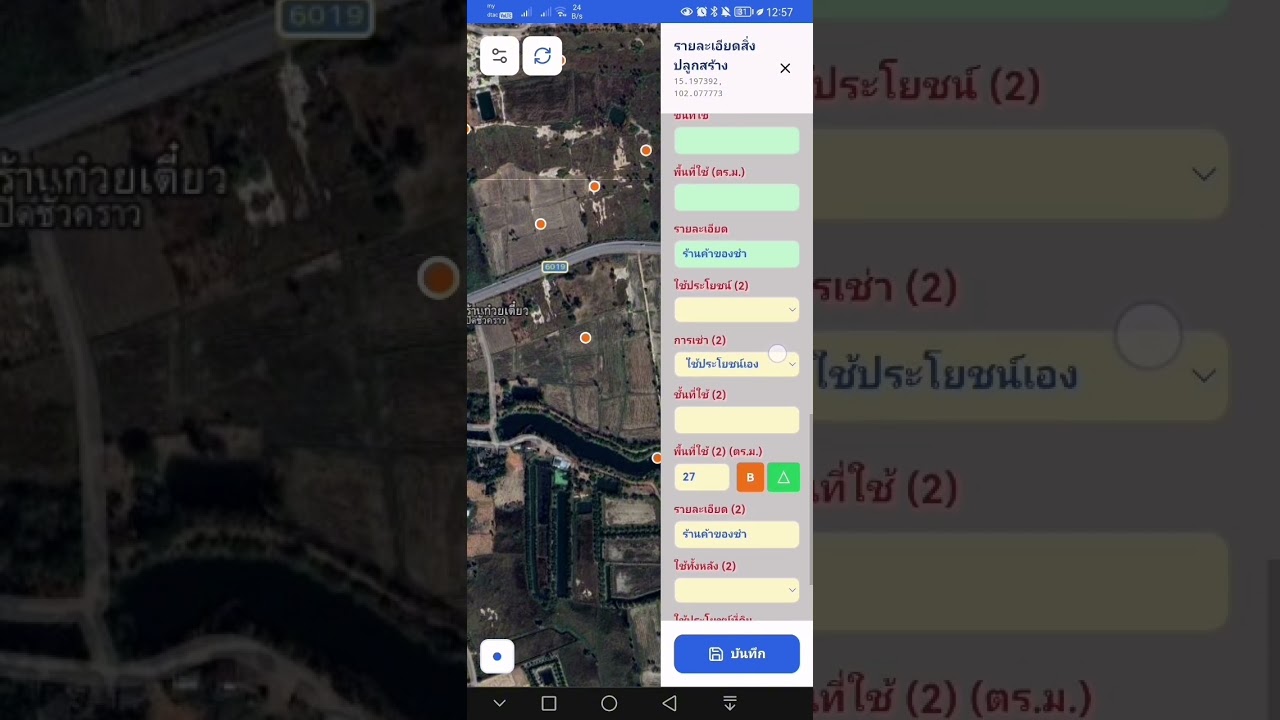Save with the บันทึก button
1280x720 pixels.
click(737, 654)
